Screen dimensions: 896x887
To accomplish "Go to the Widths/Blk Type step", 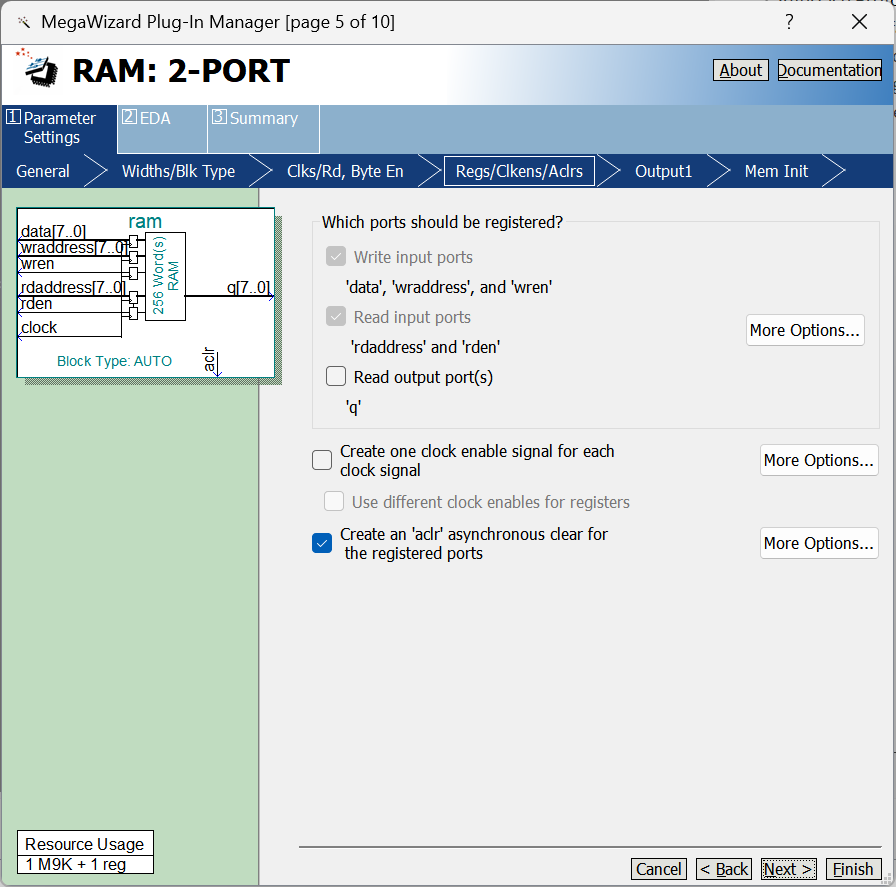I will pyautogui.click(x=178, y=171).
